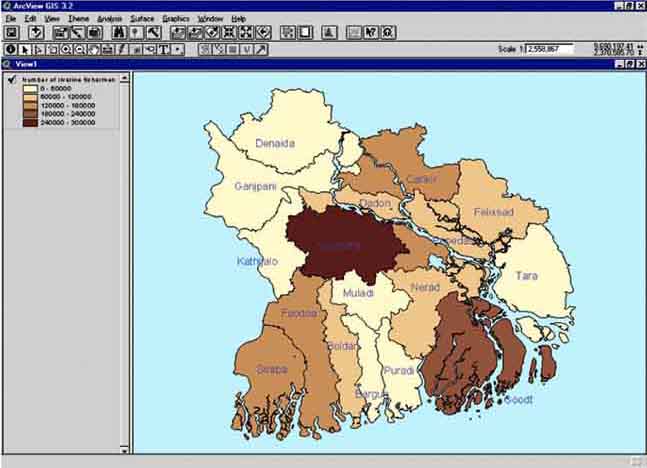Image resolution: width=647 pixels, height=468 pixels.
Task: Toggle the fishermen theme visibility checkbox
Action: [11, 79]
